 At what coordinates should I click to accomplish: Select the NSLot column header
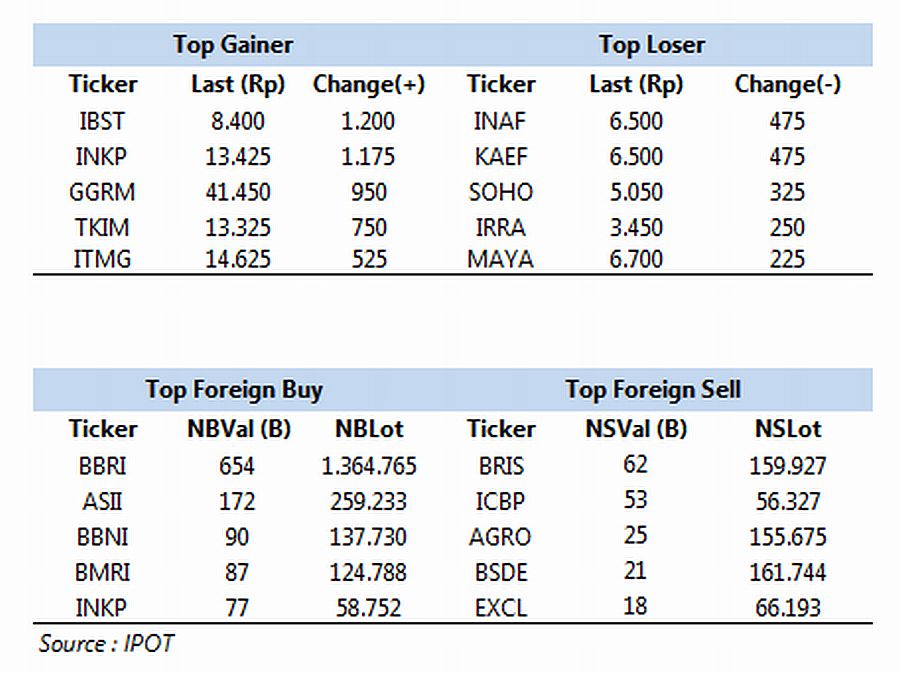coord(788,429)
